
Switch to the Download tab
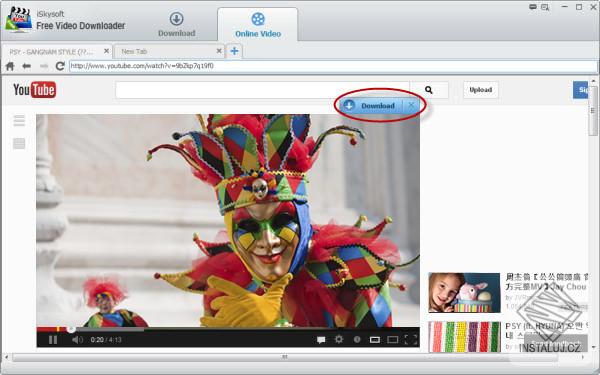coord(176,24)
